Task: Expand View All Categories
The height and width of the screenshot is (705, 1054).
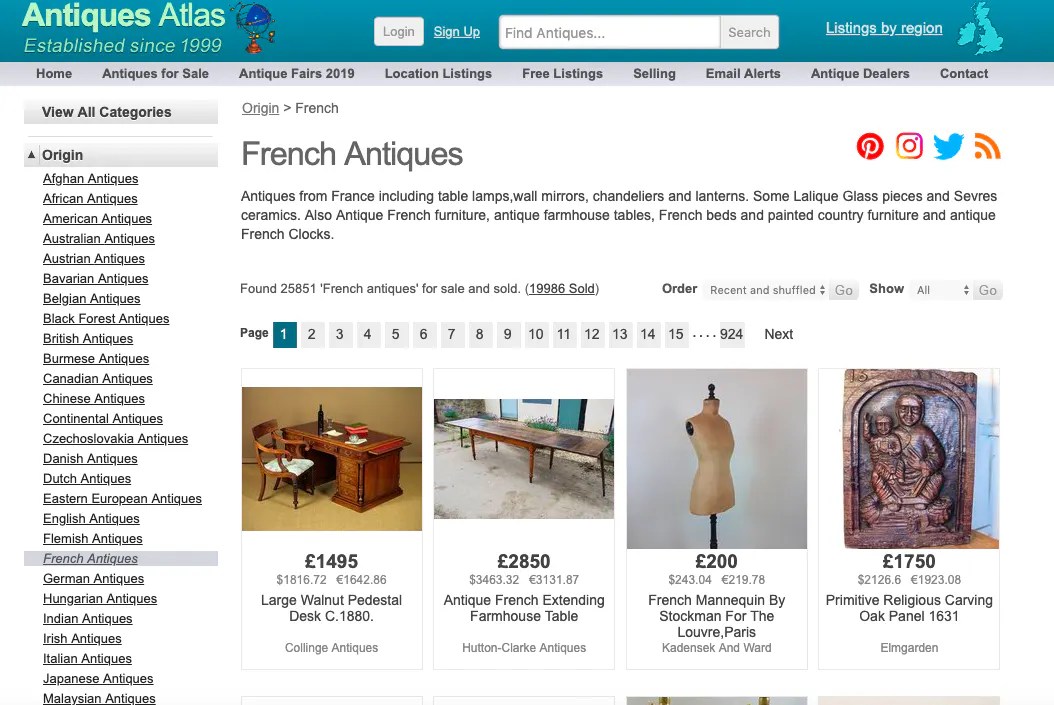Action: click(x=104, y=112)
